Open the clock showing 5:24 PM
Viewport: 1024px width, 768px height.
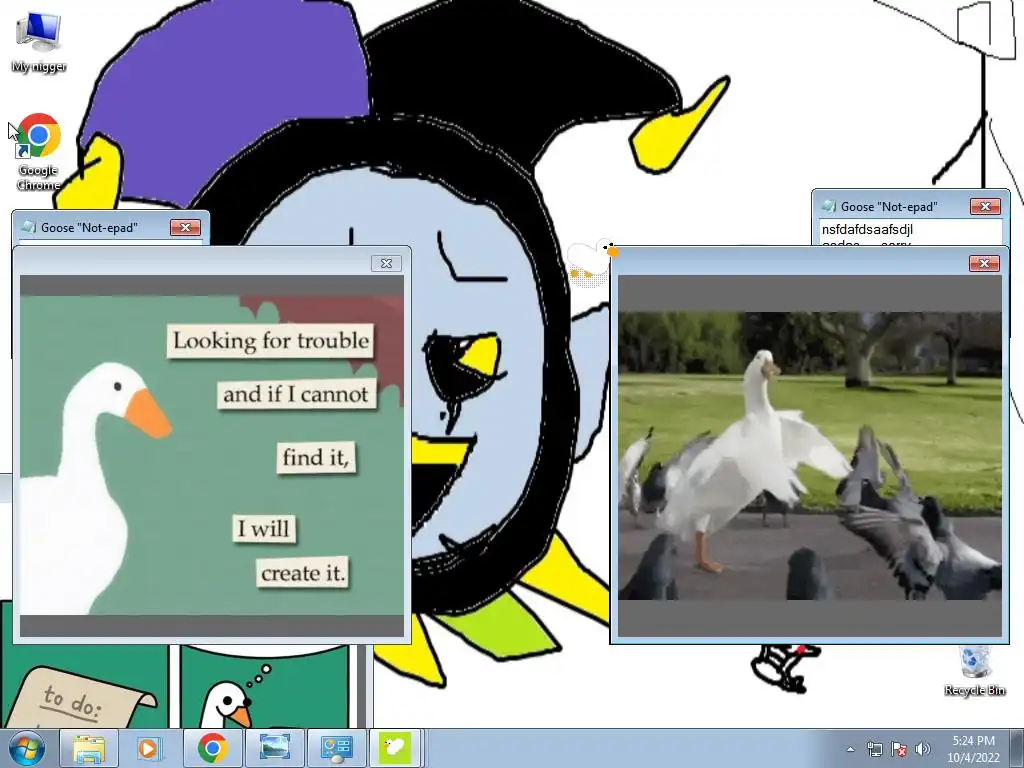(973, 749)
